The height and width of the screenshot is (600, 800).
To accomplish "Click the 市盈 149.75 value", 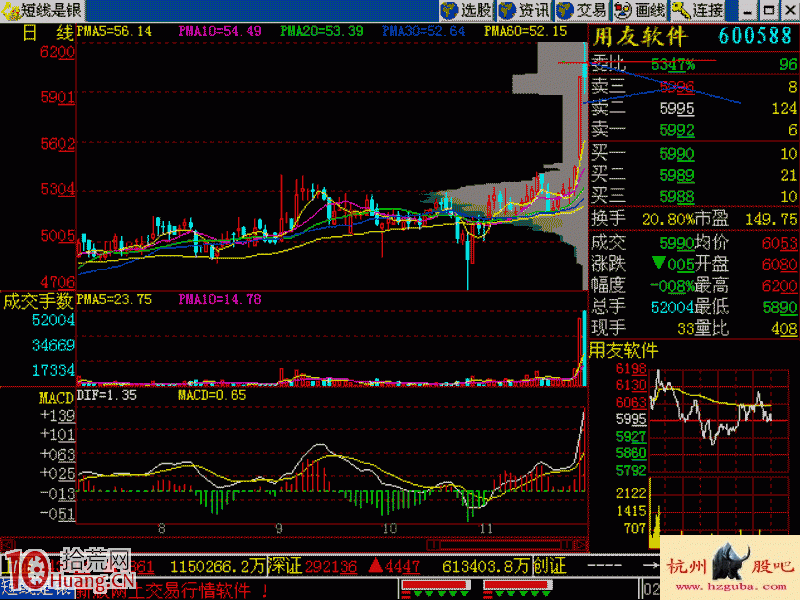I will [771, 219].
